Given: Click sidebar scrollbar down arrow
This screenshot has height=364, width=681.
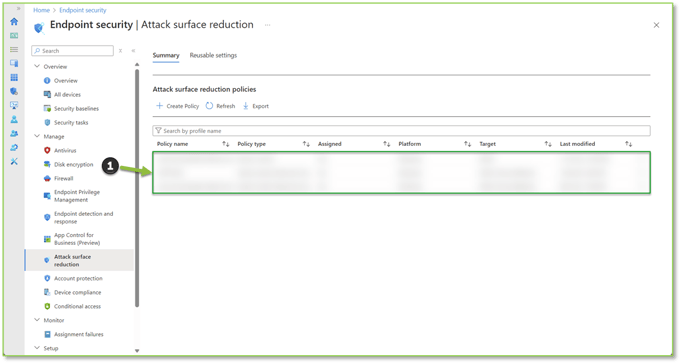Looking at the screenshot, I should [x=137, y=351].
